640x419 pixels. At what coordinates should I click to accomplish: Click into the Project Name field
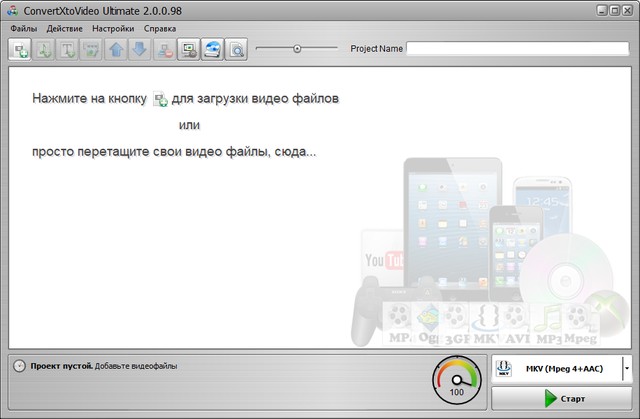[x=517, y=48]
